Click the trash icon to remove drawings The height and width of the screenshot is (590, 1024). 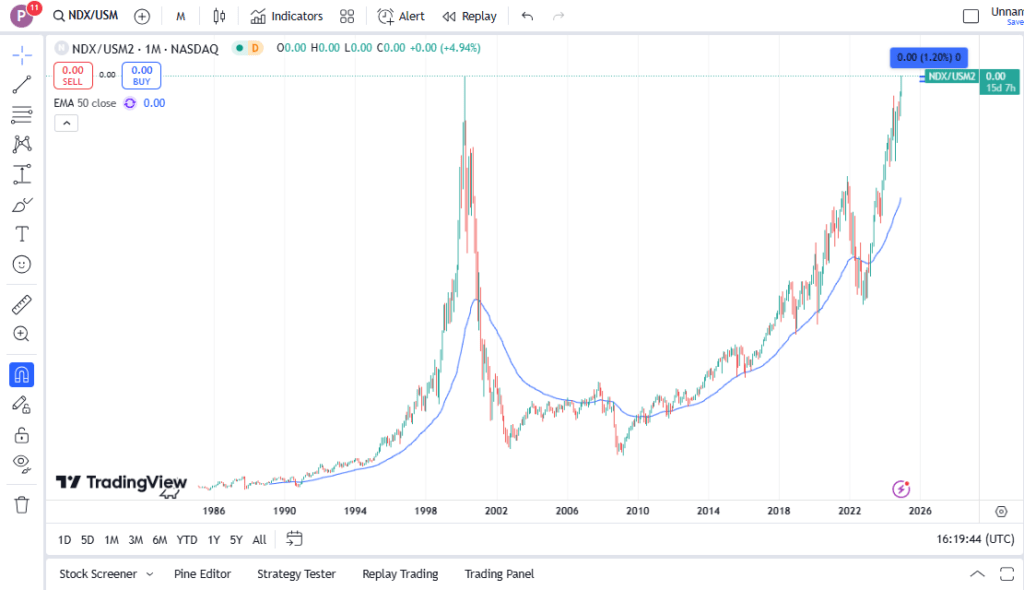coord(22,504)
